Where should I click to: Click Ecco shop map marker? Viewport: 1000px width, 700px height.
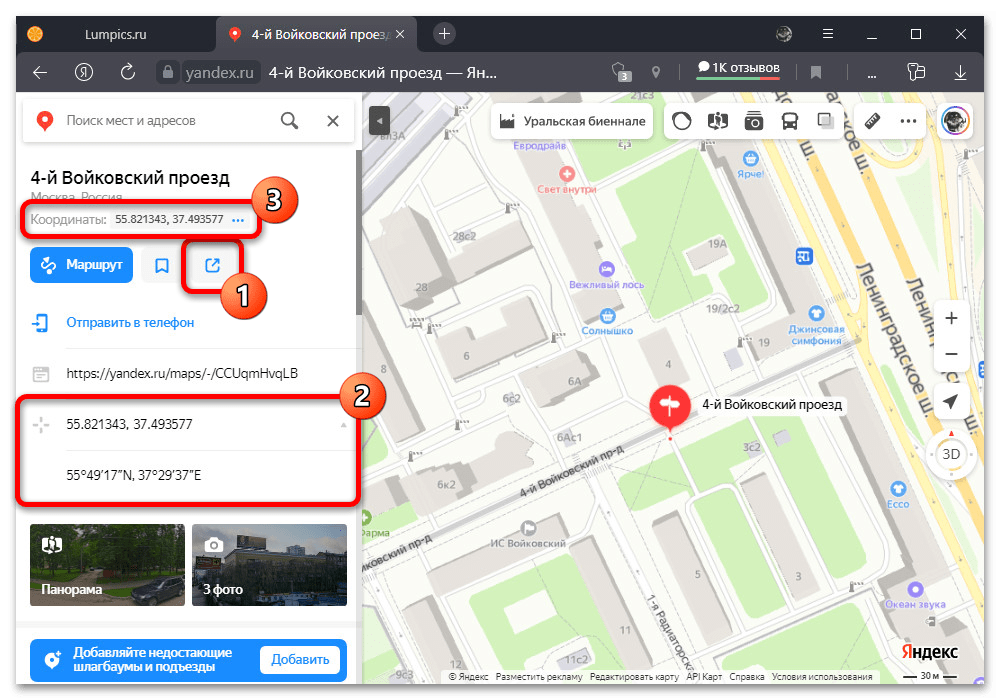[x=898, y=489]
